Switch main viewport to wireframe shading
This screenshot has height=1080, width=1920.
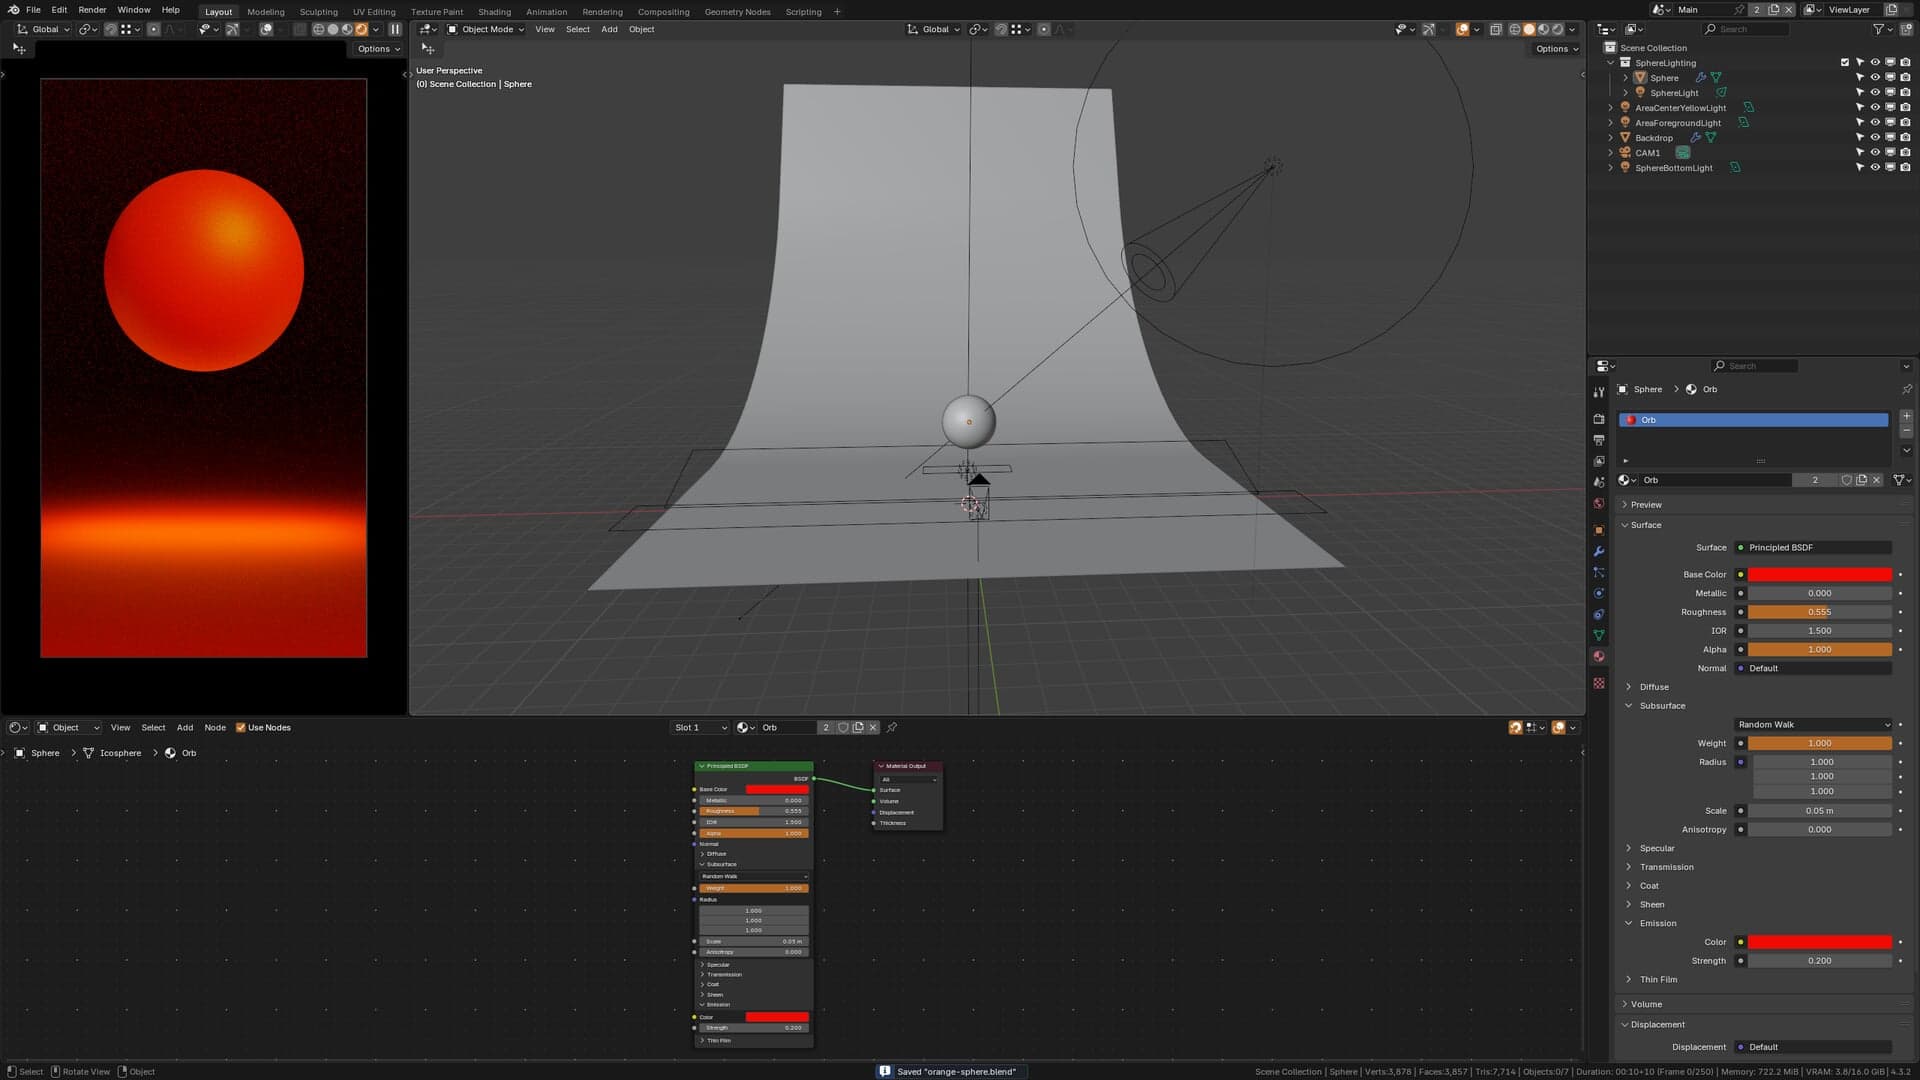[x=1515, y=29]
